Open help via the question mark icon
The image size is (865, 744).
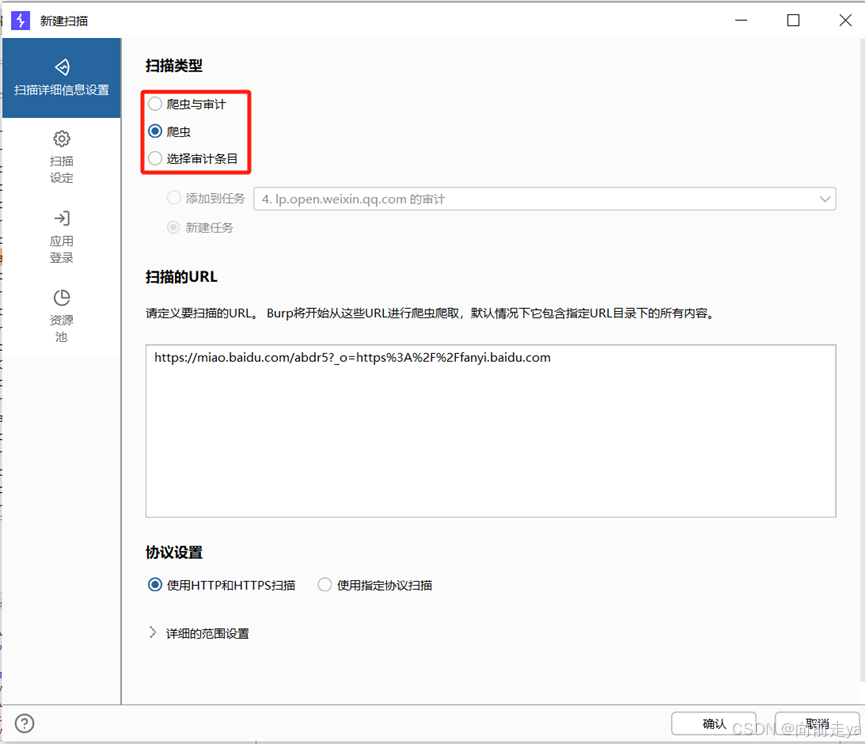24,724
